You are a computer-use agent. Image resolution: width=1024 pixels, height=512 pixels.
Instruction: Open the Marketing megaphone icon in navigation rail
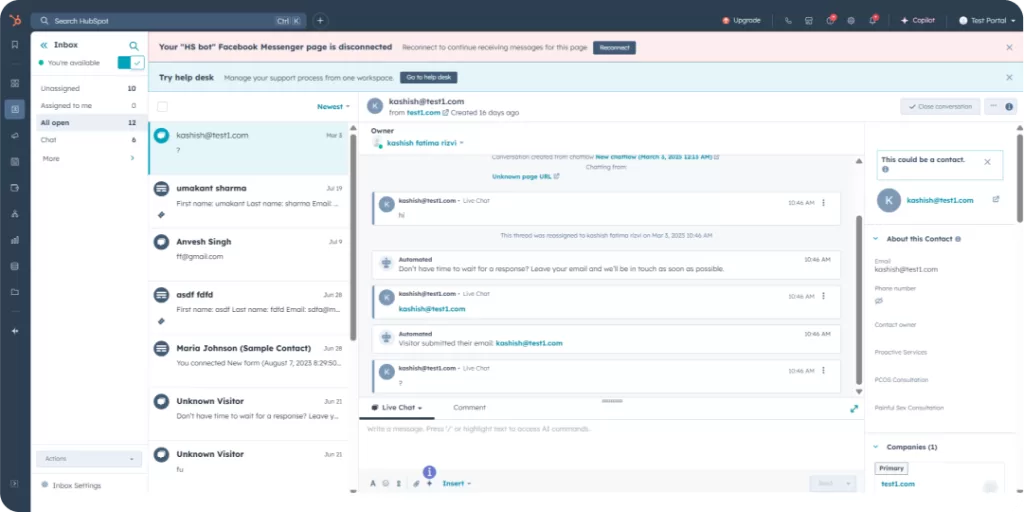coord(14,136)
